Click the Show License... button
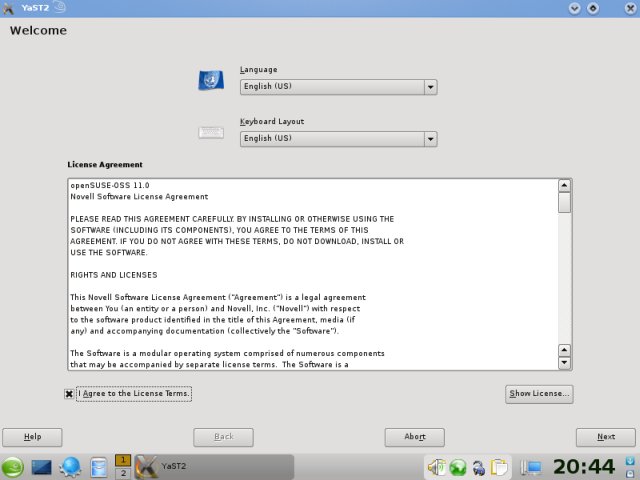The image size is (640, 480). (x=539, y=394)
